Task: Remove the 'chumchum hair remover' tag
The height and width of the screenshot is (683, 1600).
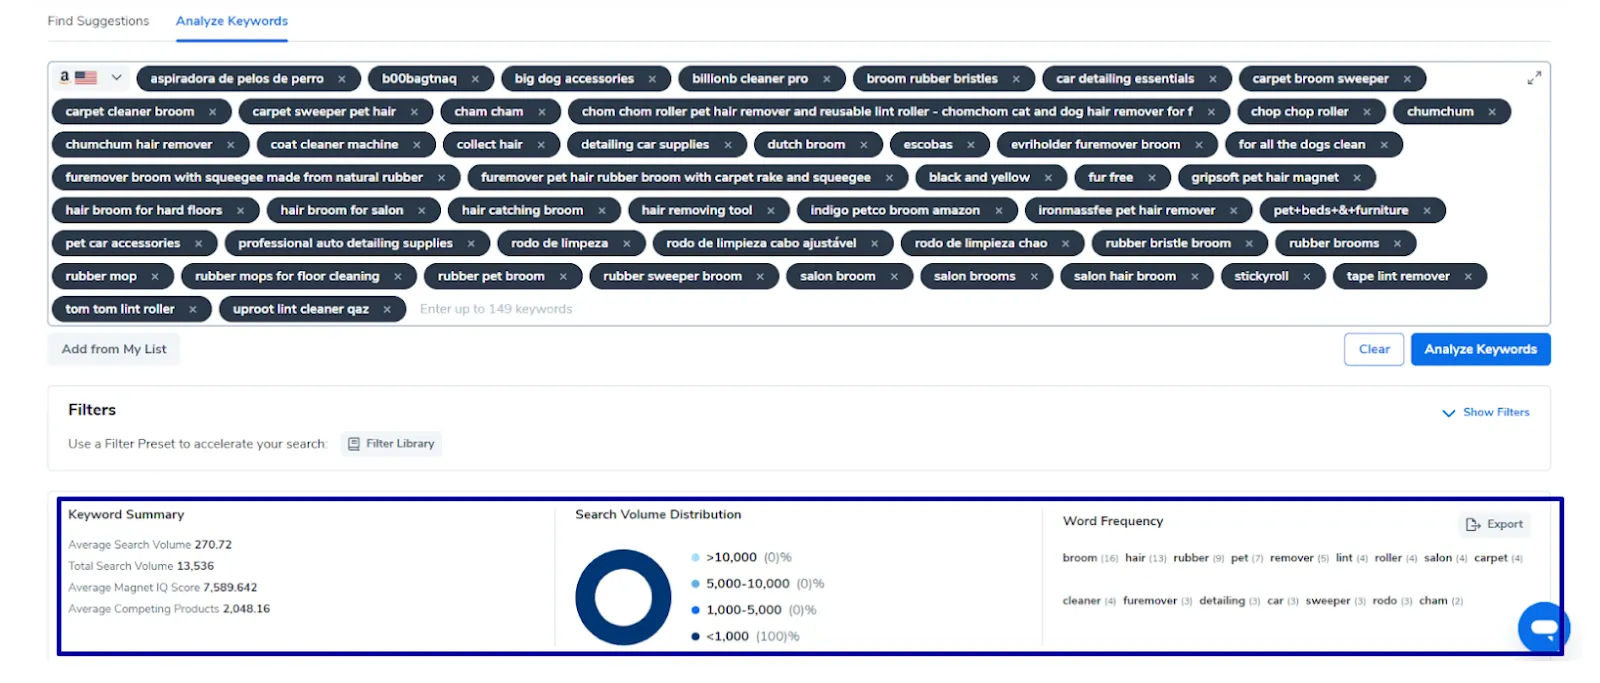Action: coord(231,145)
